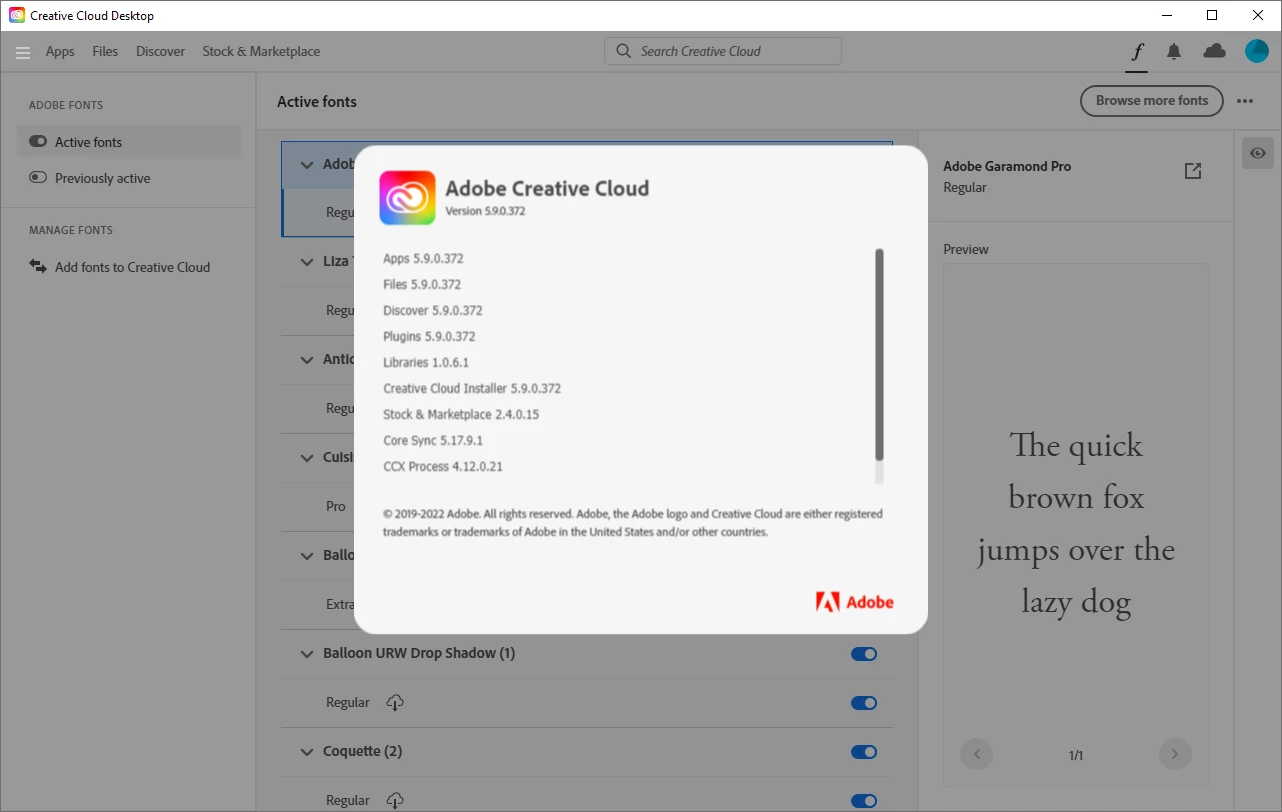Viewport: 1282px width, 812px height.
Task: Click Core Sync 5.17.9.1 line
Action: [x=433, y=440]
